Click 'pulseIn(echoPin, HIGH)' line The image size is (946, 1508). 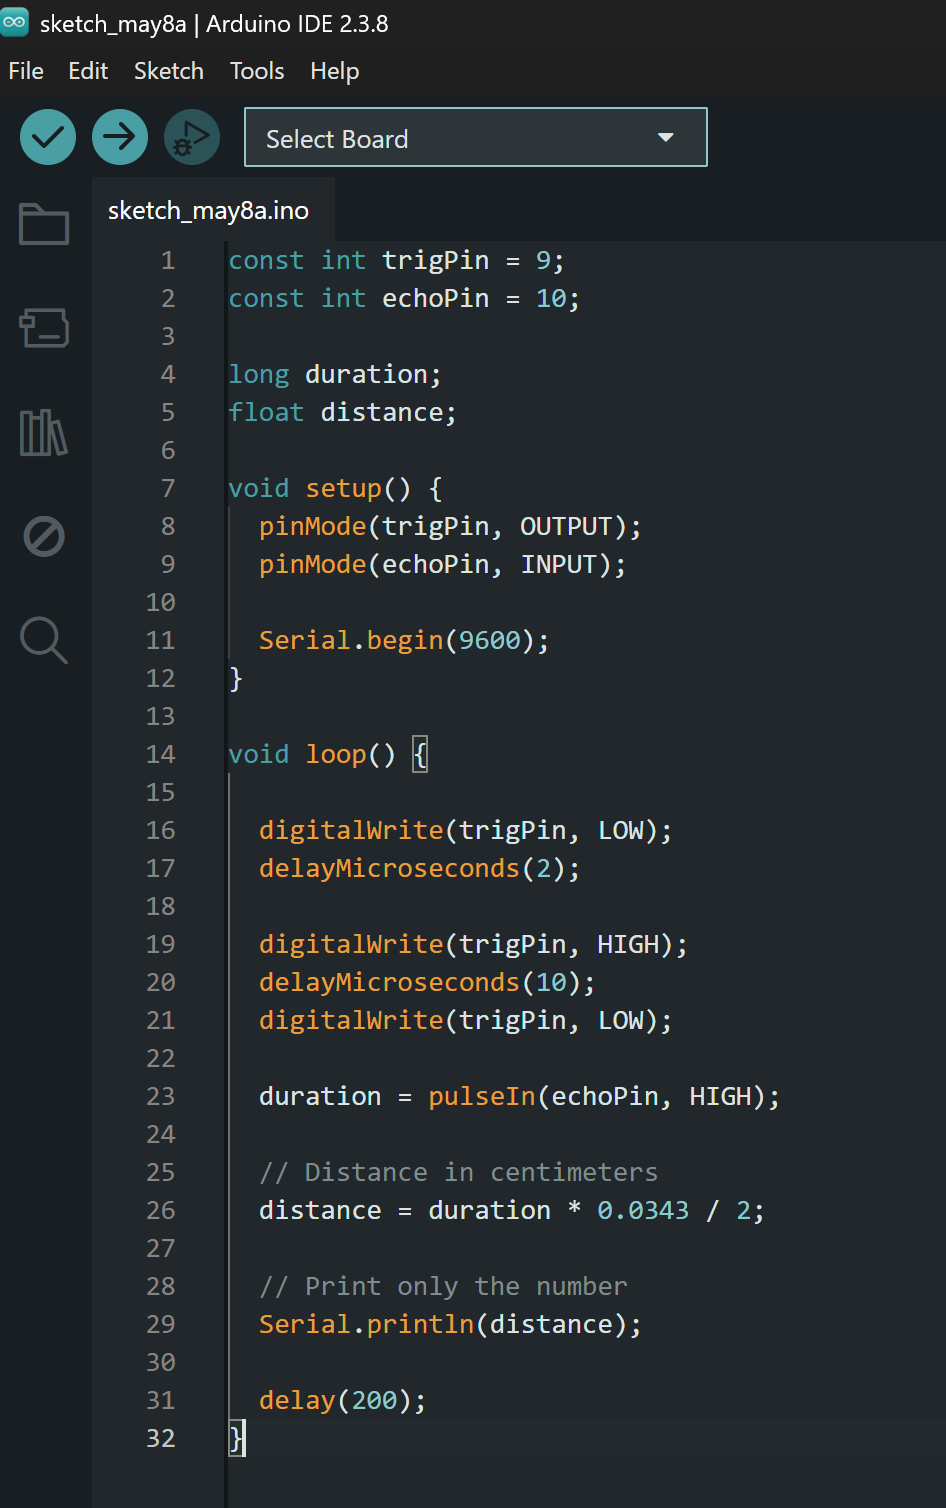click(x=519, y=1097)
